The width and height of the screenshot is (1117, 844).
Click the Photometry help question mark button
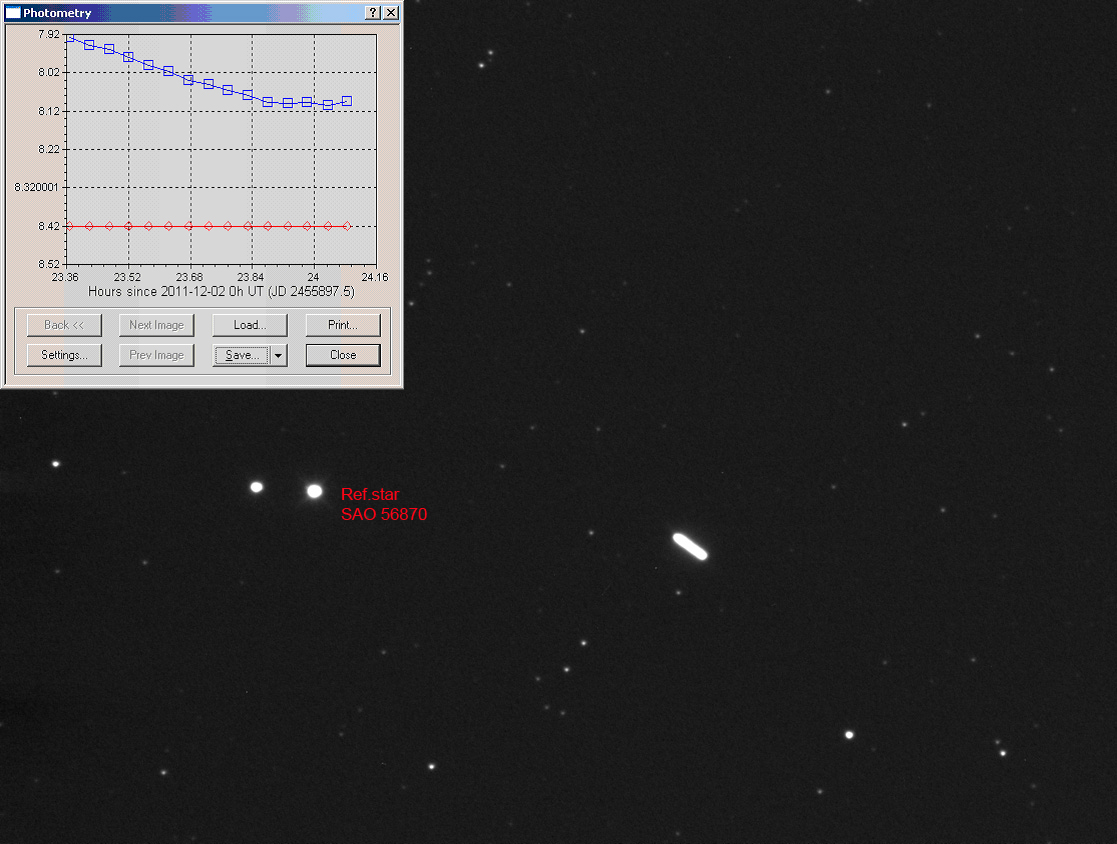373,13
